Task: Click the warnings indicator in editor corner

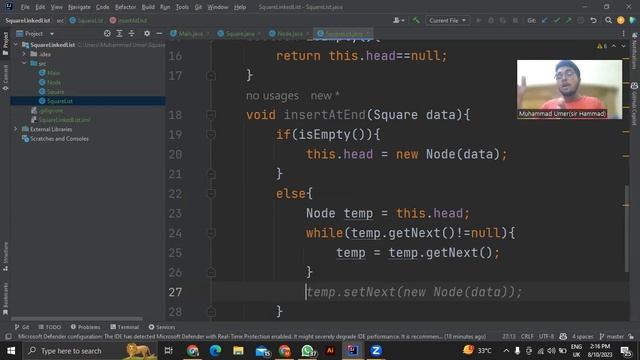Action: coord(602,46)
